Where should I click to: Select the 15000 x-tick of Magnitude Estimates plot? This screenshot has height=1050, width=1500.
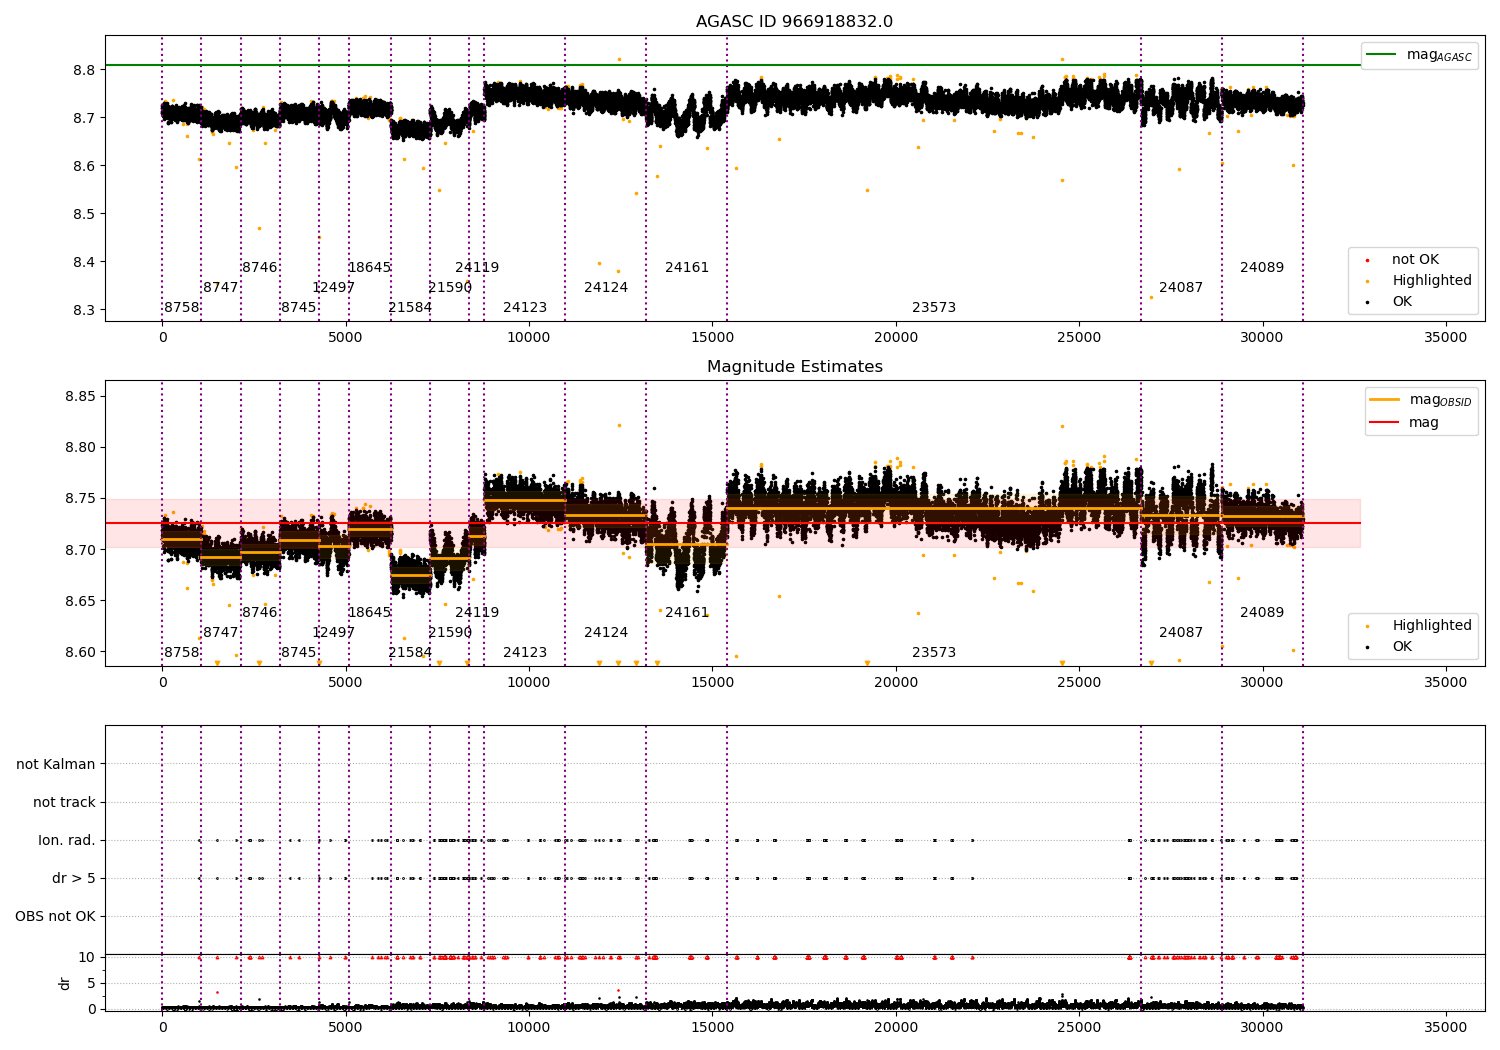tap(712, 683)
